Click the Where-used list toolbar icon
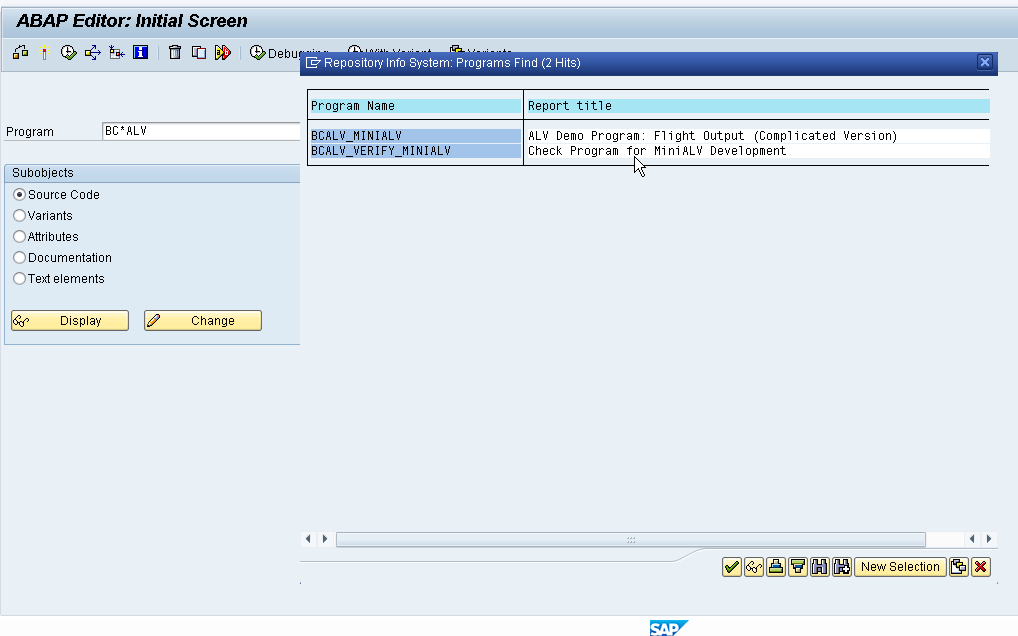The image size is (1018, 636). pyautogui.click(x=117, y=53)
